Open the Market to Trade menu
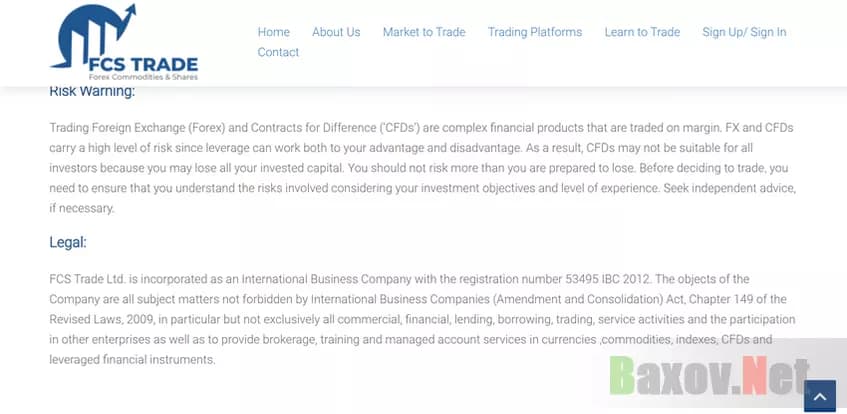The image size is (847, 414). point(424,32)
